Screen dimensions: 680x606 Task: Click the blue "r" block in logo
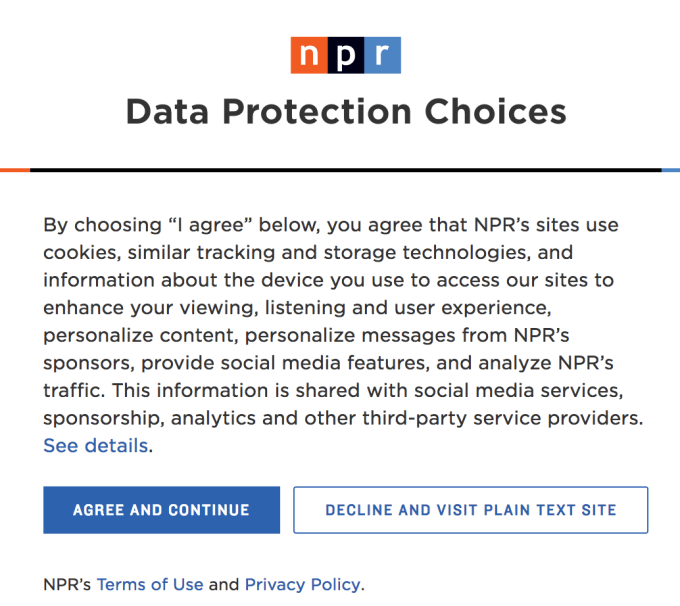point(383,55)
